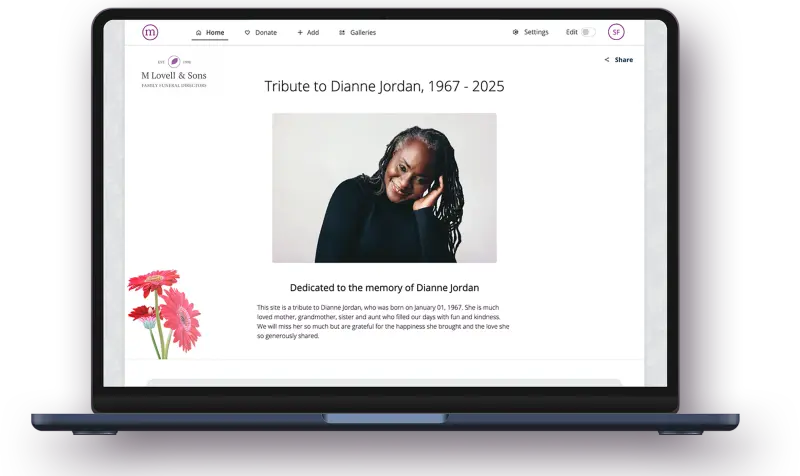
Task: Select the Home tab label
Action: click(215, 32)
